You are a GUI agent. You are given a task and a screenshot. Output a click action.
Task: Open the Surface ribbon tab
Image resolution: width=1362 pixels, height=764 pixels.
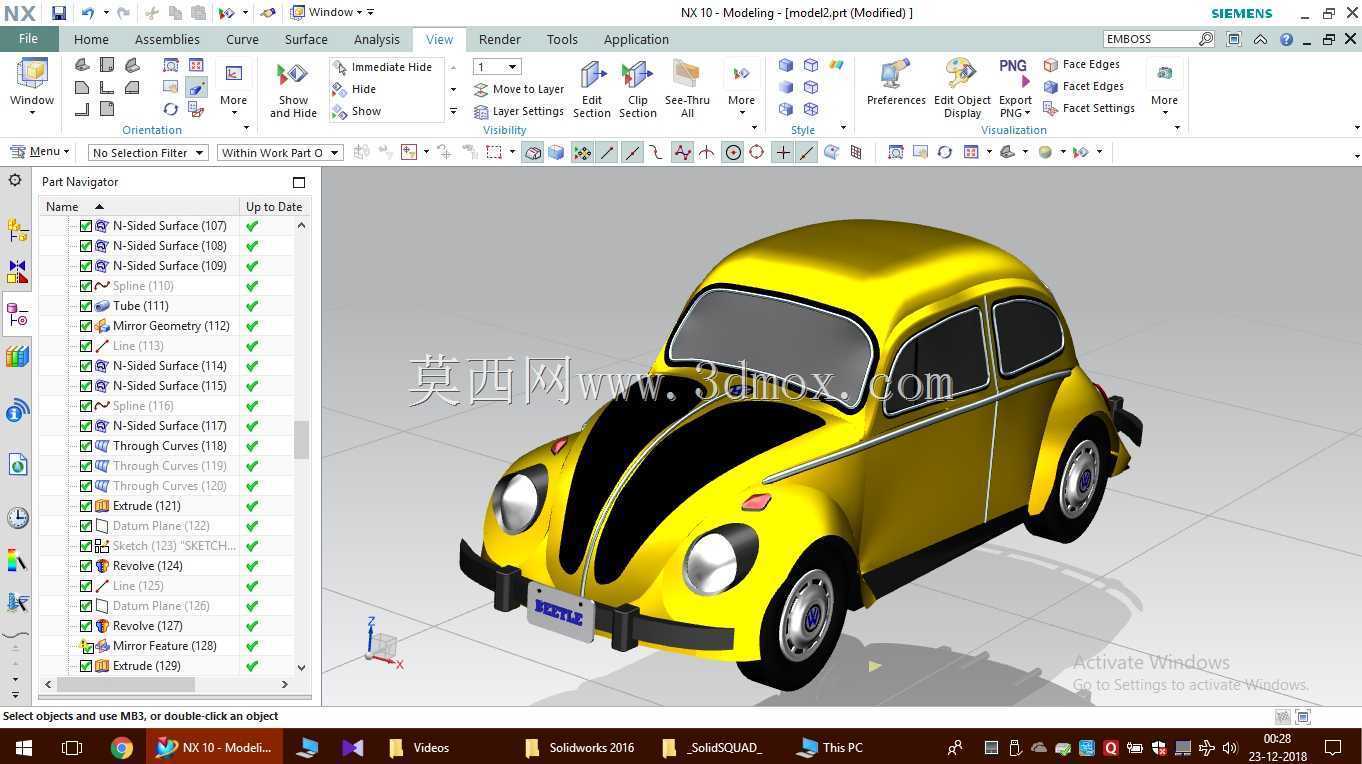[306, 39]
